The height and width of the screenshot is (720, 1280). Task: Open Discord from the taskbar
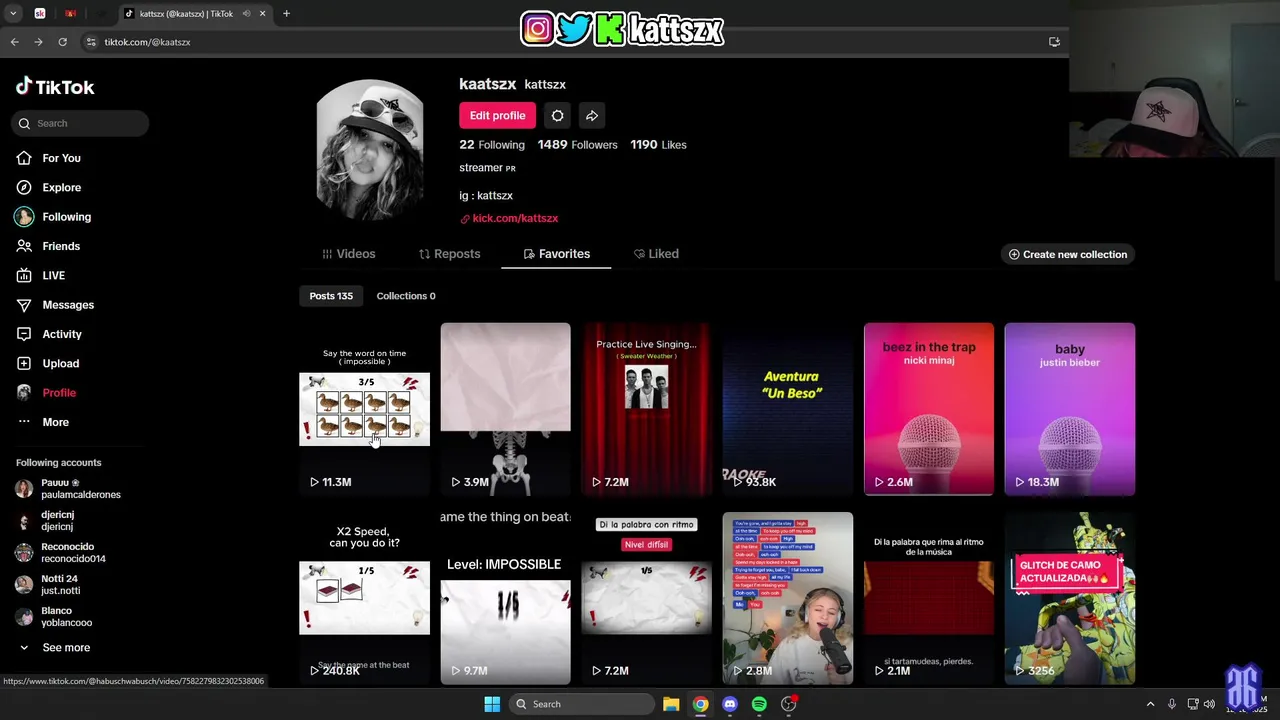point(730,704)
